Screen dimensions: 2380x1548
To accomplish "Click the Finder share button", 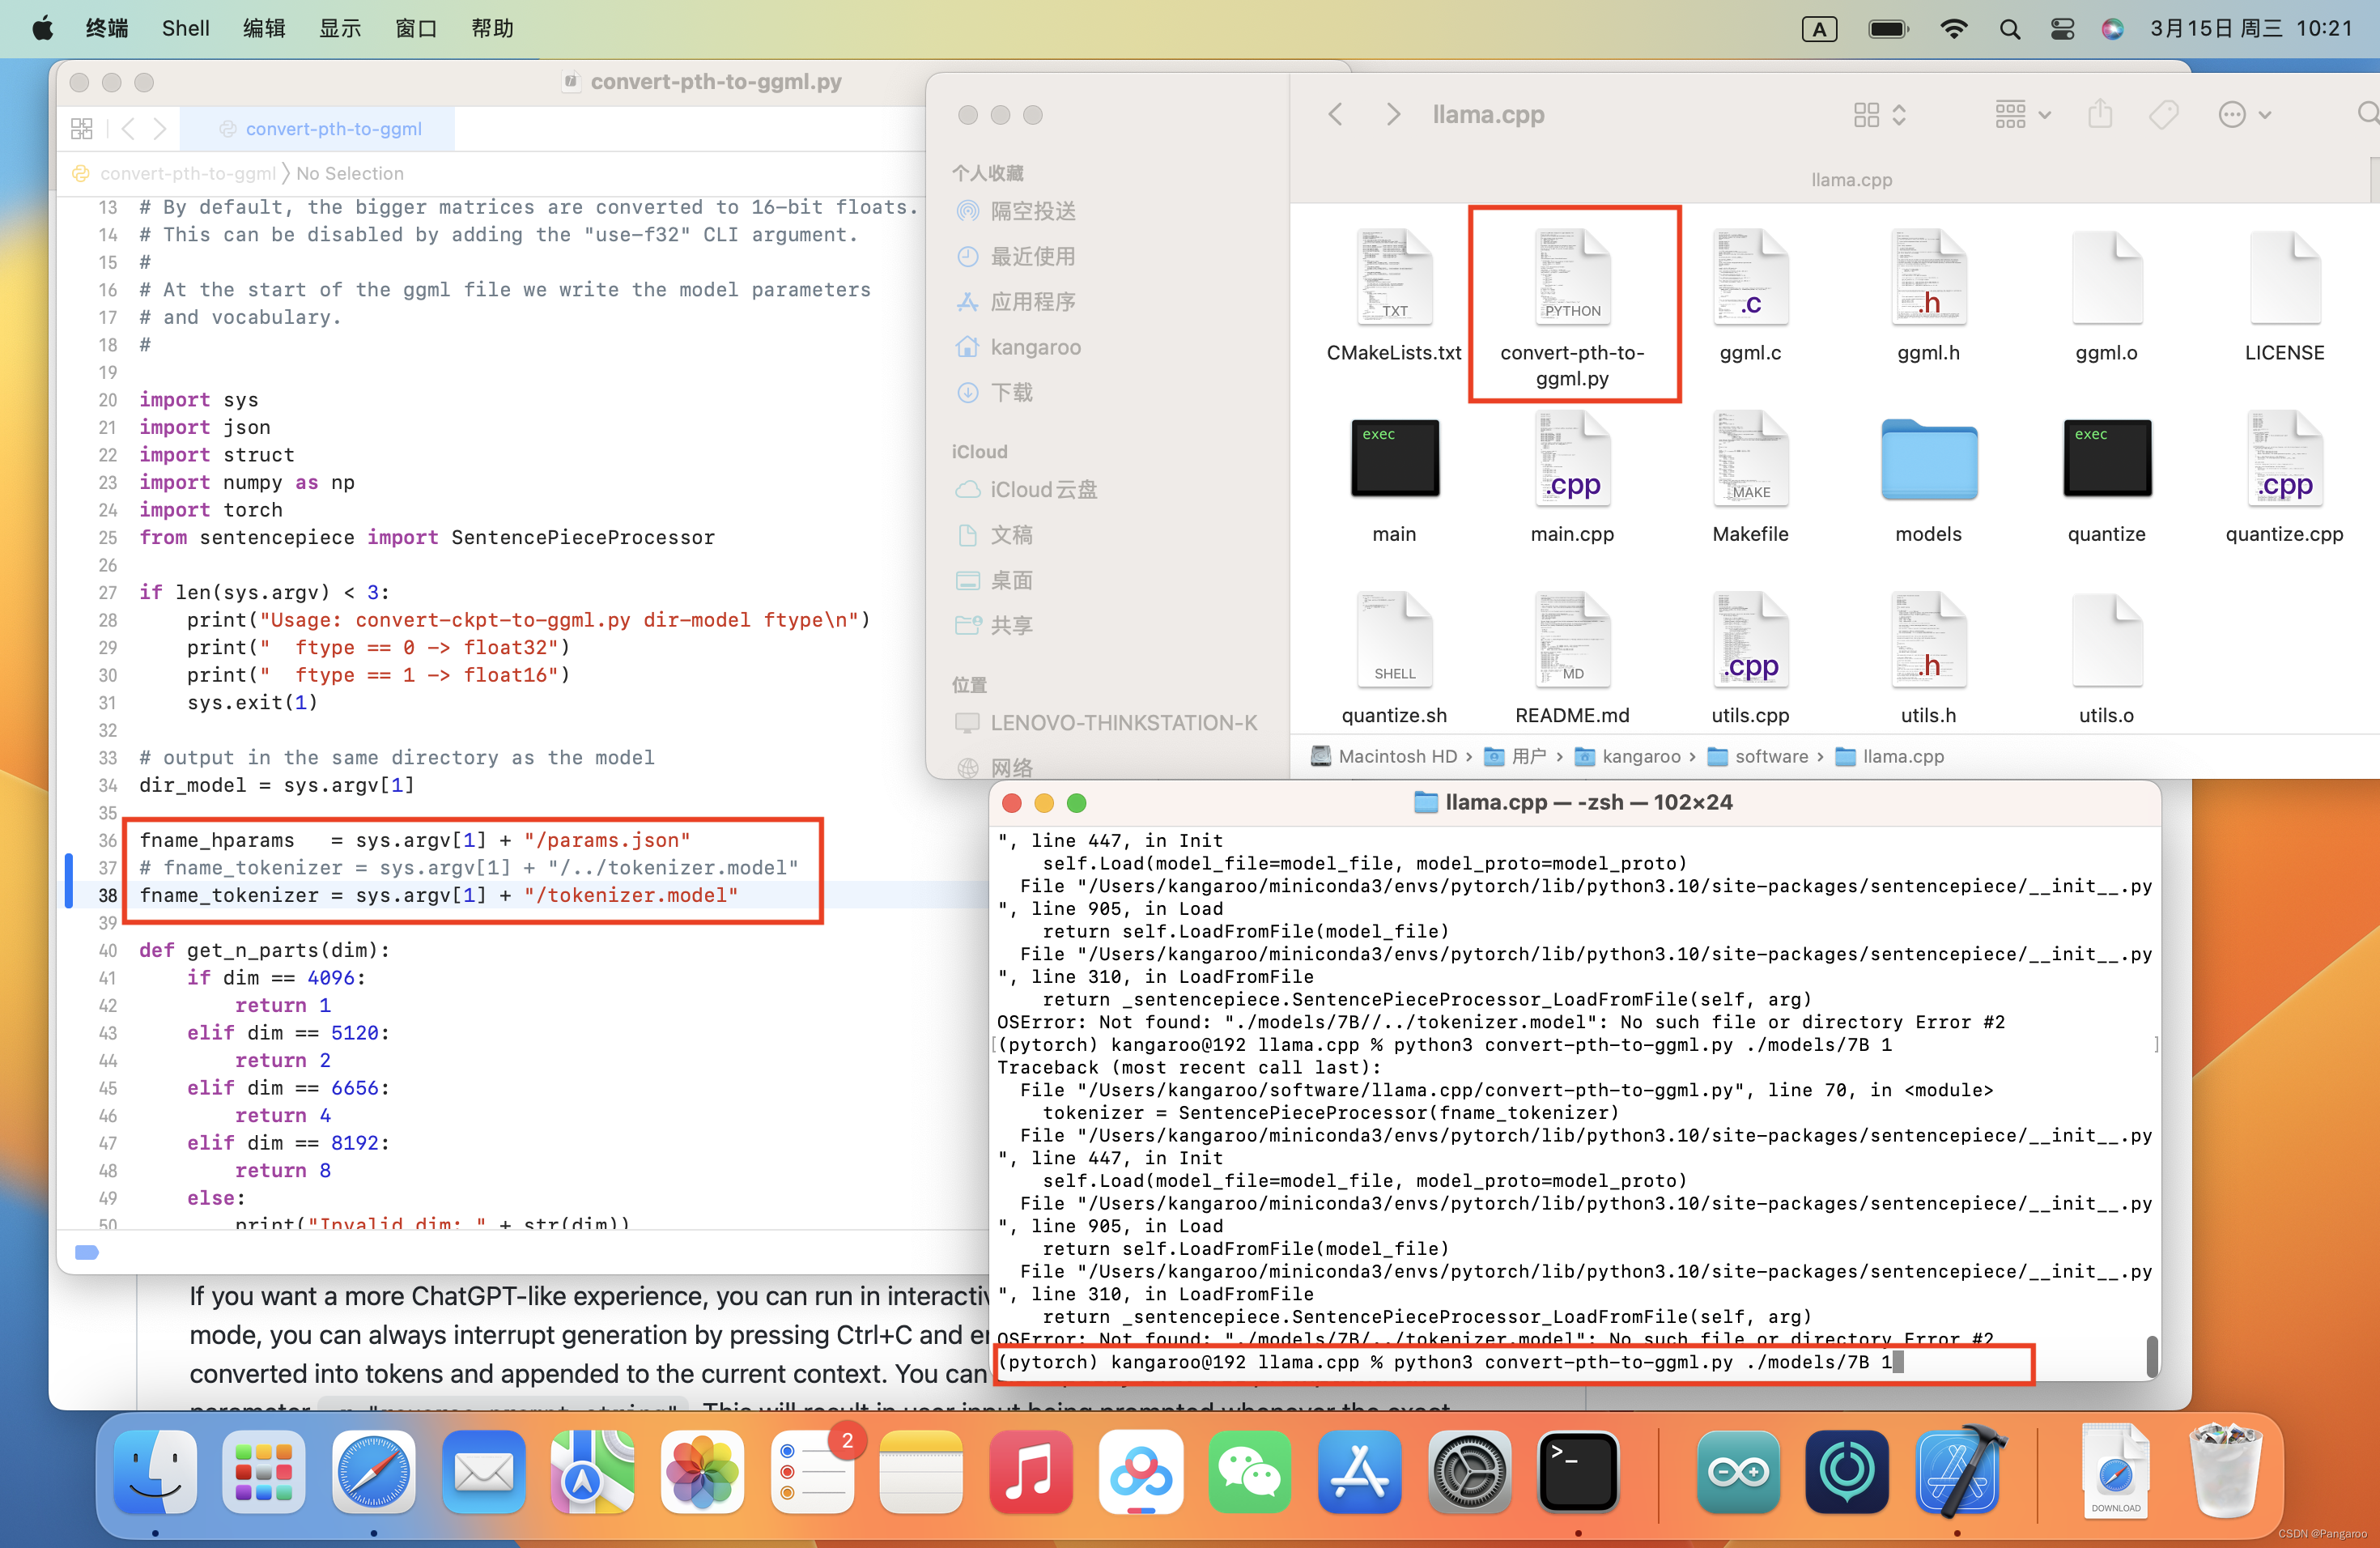I will point(2100,114).
